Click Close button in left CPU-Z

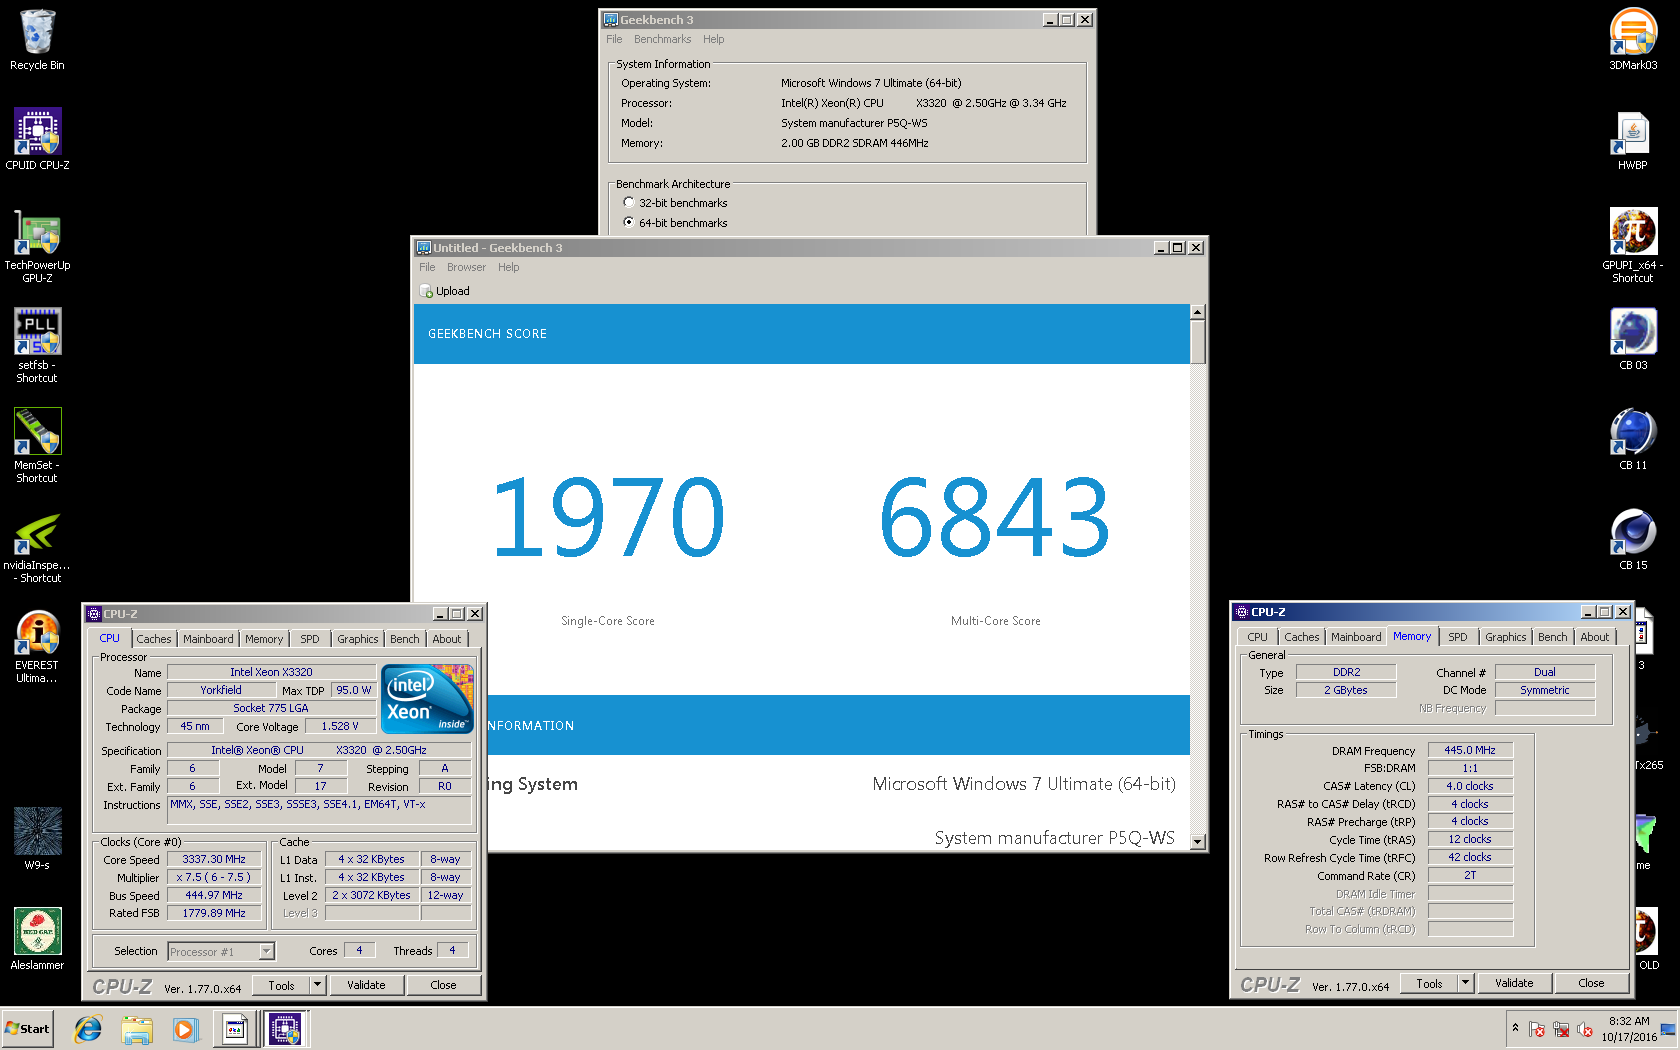443,985
